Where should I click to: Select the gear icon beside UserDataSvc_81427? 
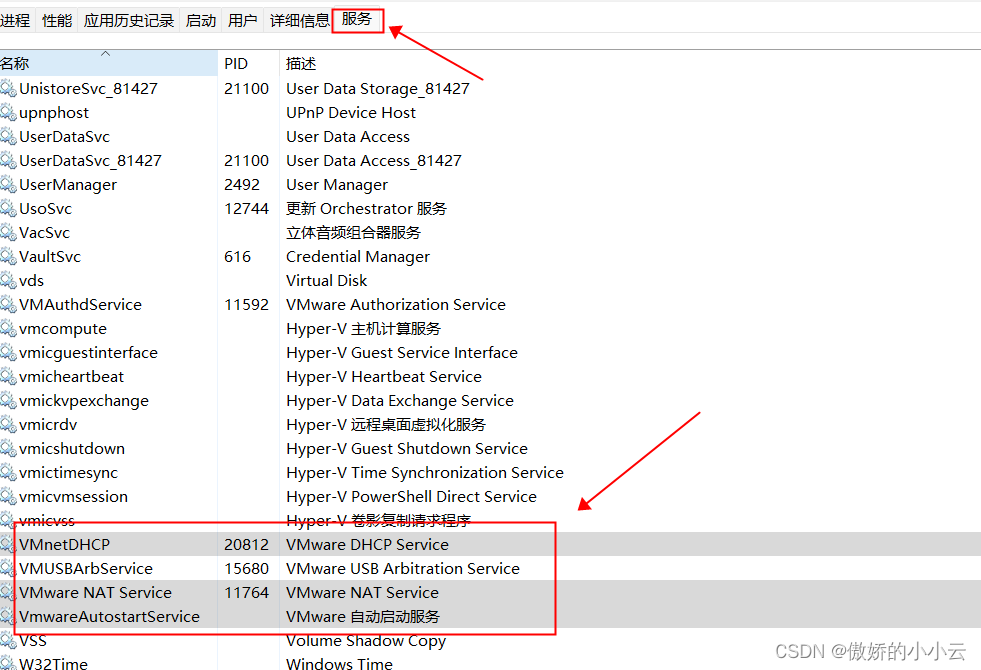[x=8, y=160]
